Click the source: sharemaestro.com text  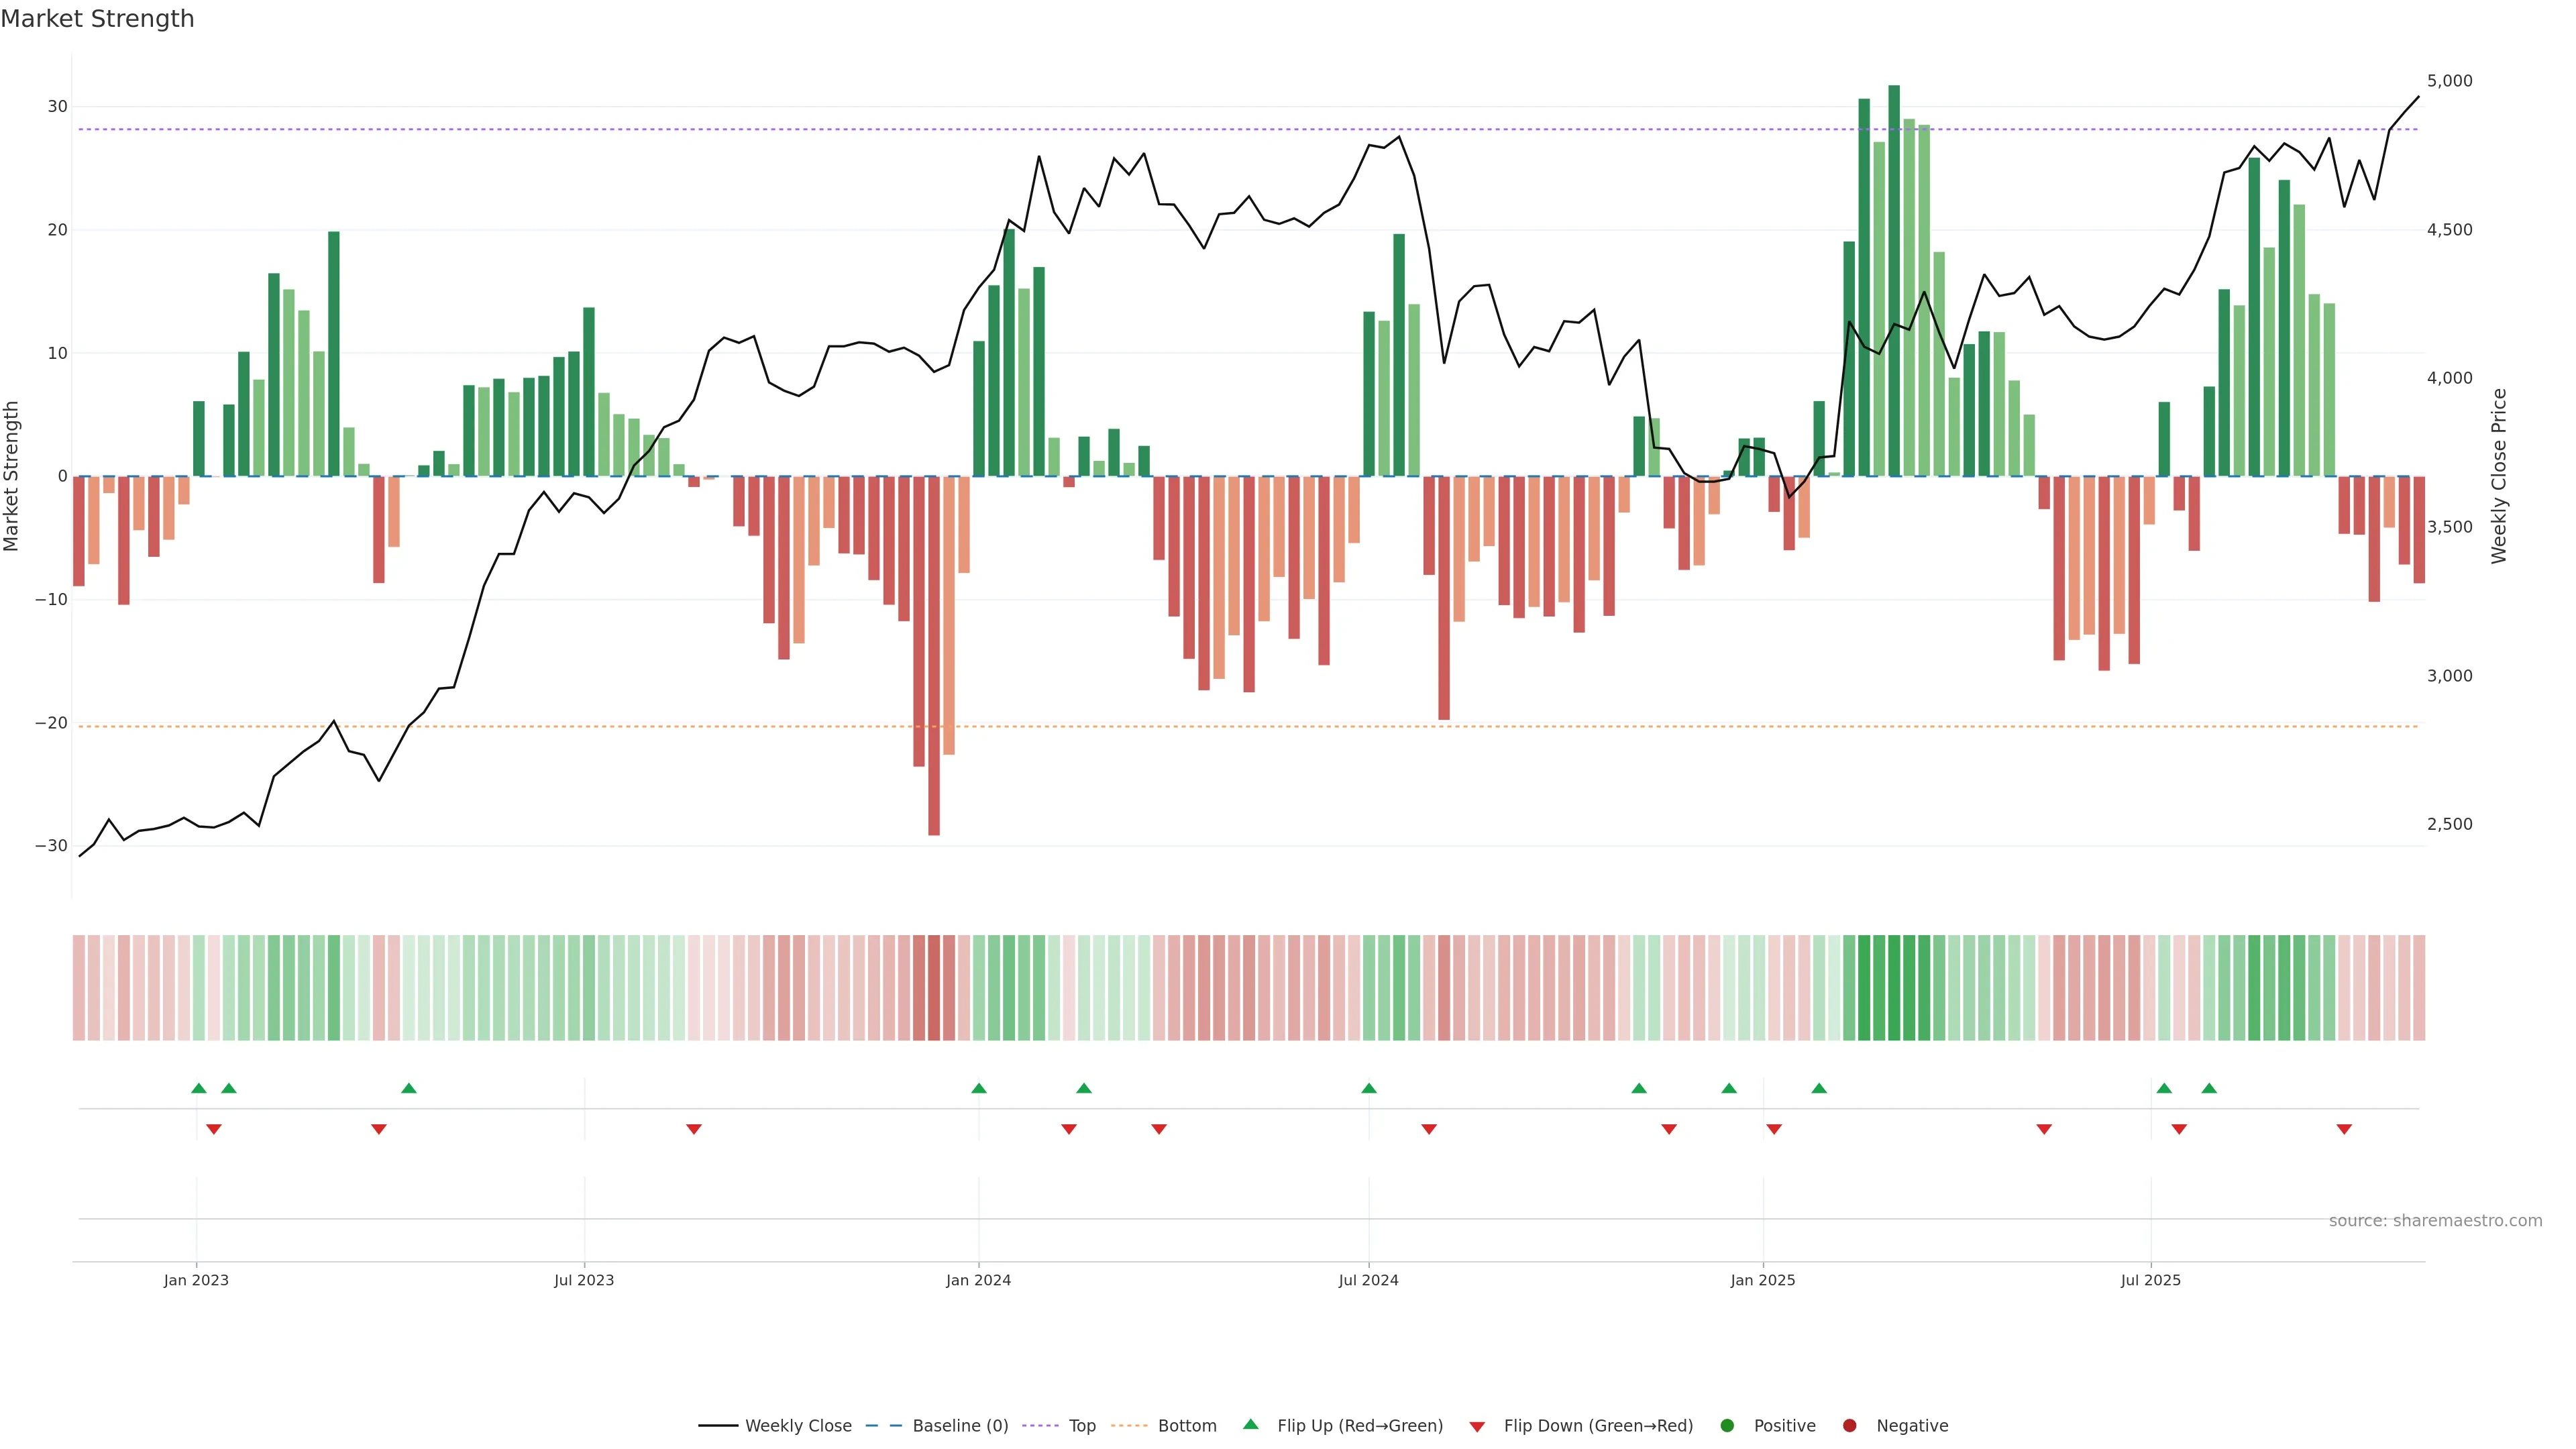click(2435, 1221)
